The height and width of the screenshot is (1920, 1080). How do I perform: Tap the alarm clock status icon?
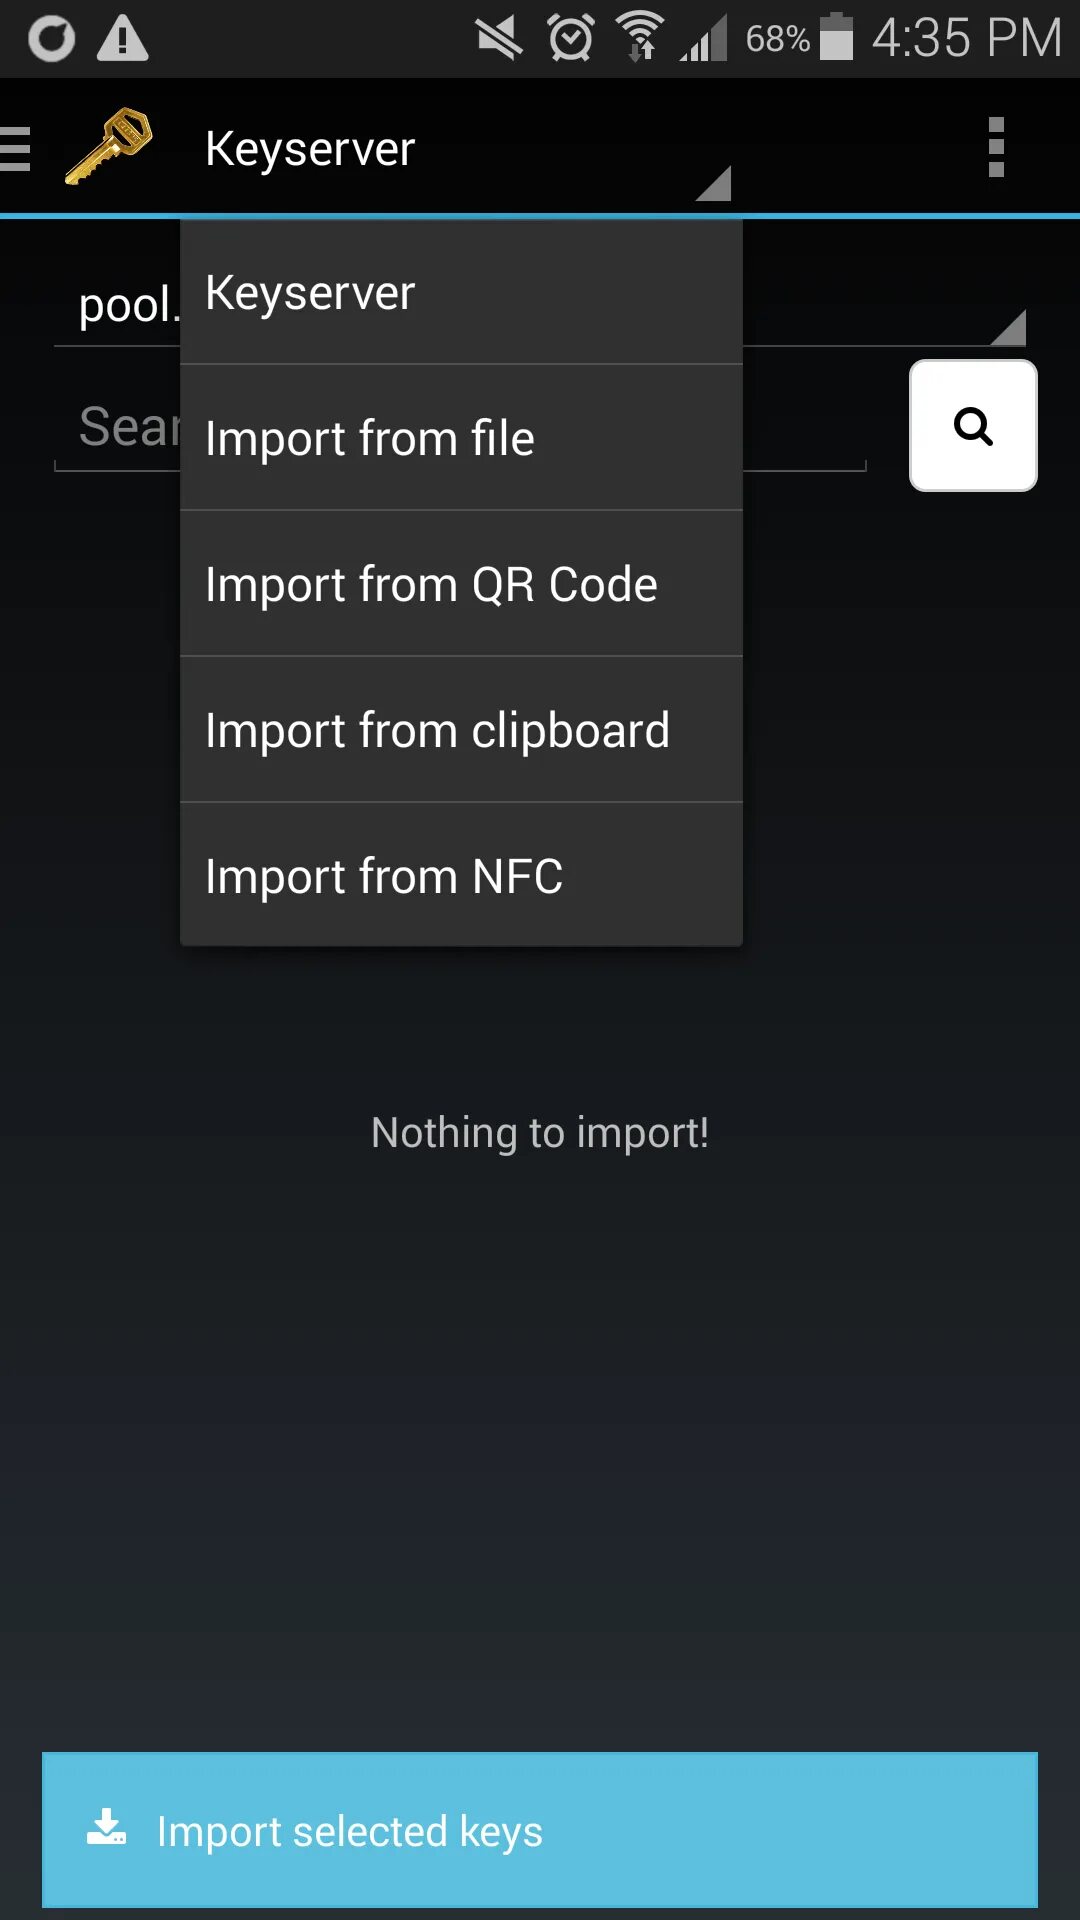point(570,39)
